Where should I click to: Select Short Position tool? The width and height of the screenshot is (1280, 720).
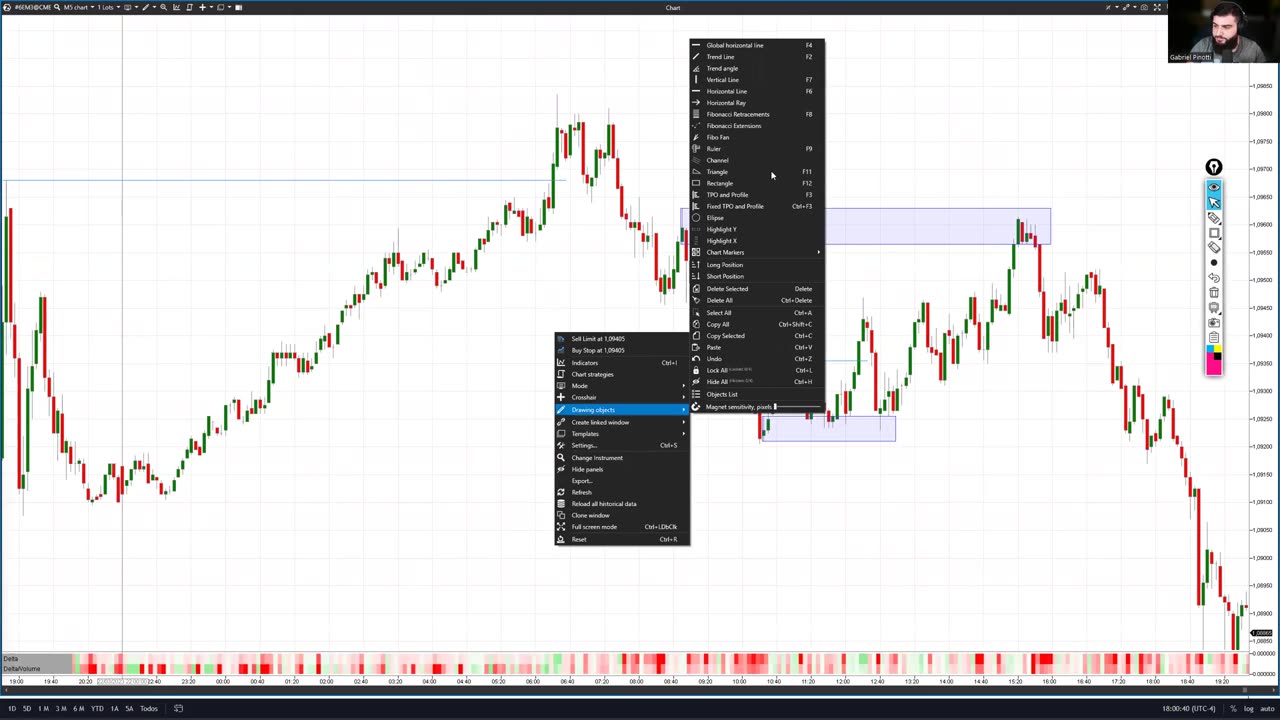click(x=757, y=276)
